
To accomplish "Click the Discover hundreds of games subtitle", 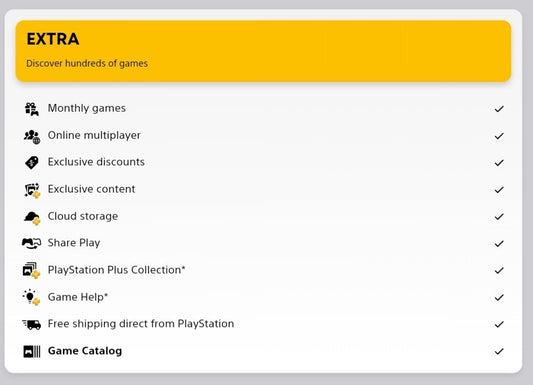I will 87,64.
